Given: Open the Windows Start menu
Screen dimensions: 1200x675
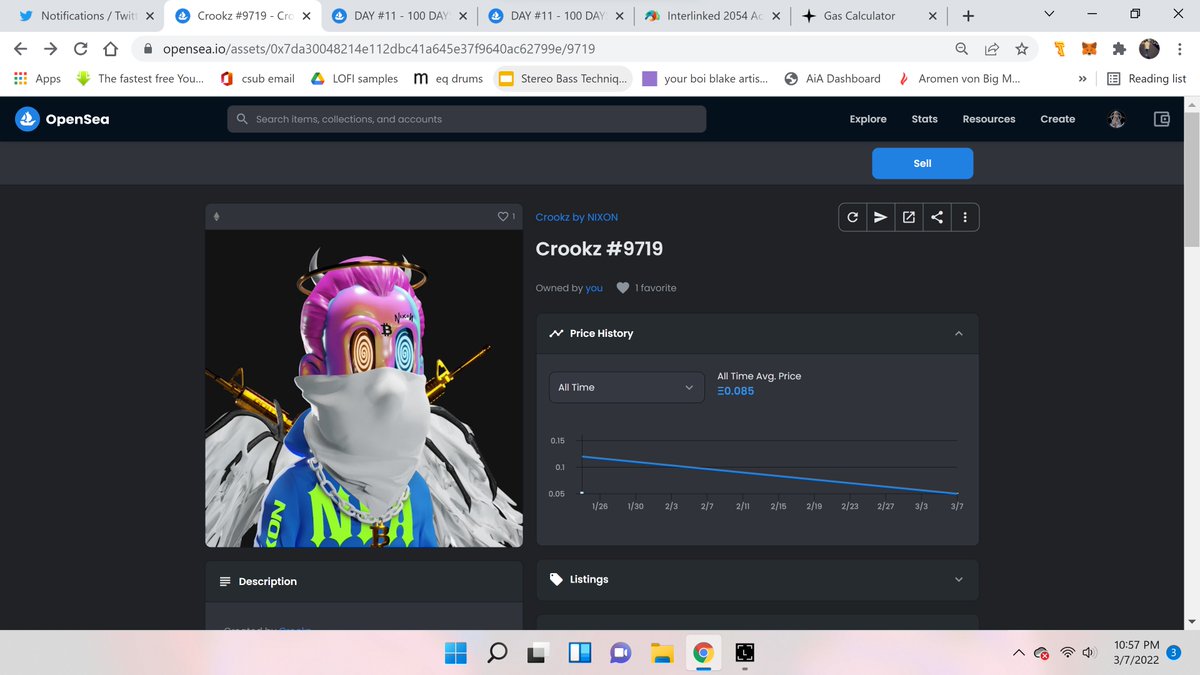Looking at the screenshot, I should coord(456,653).
